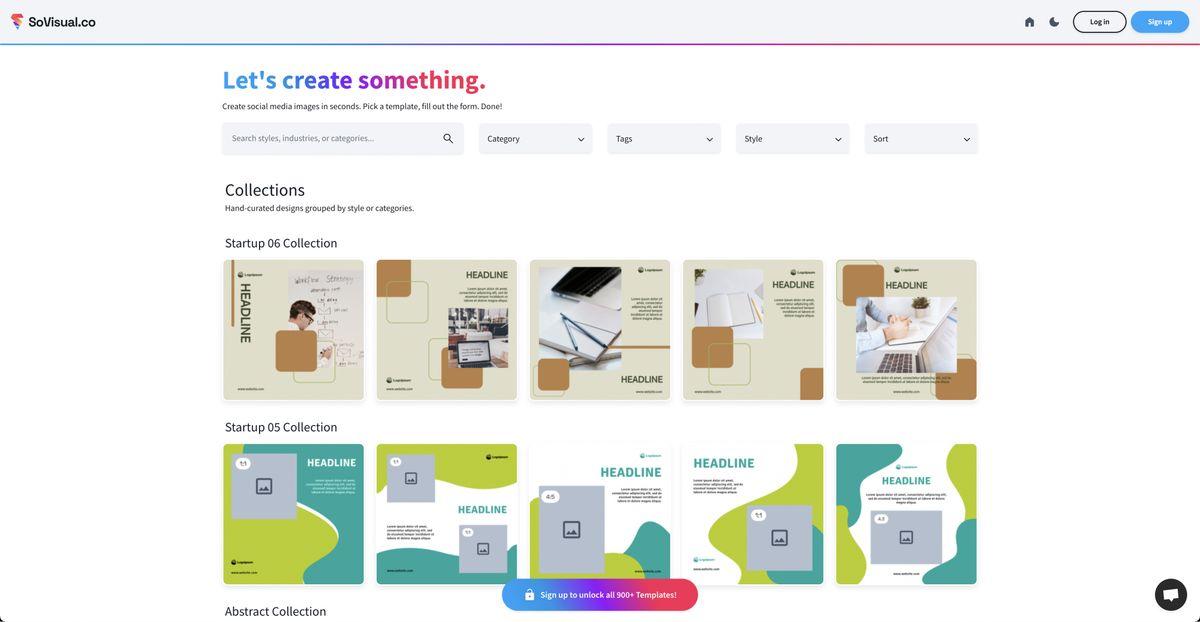Open Startup 05 Collection heading
The image size is (1200, 622).
[x=281, y=427]
